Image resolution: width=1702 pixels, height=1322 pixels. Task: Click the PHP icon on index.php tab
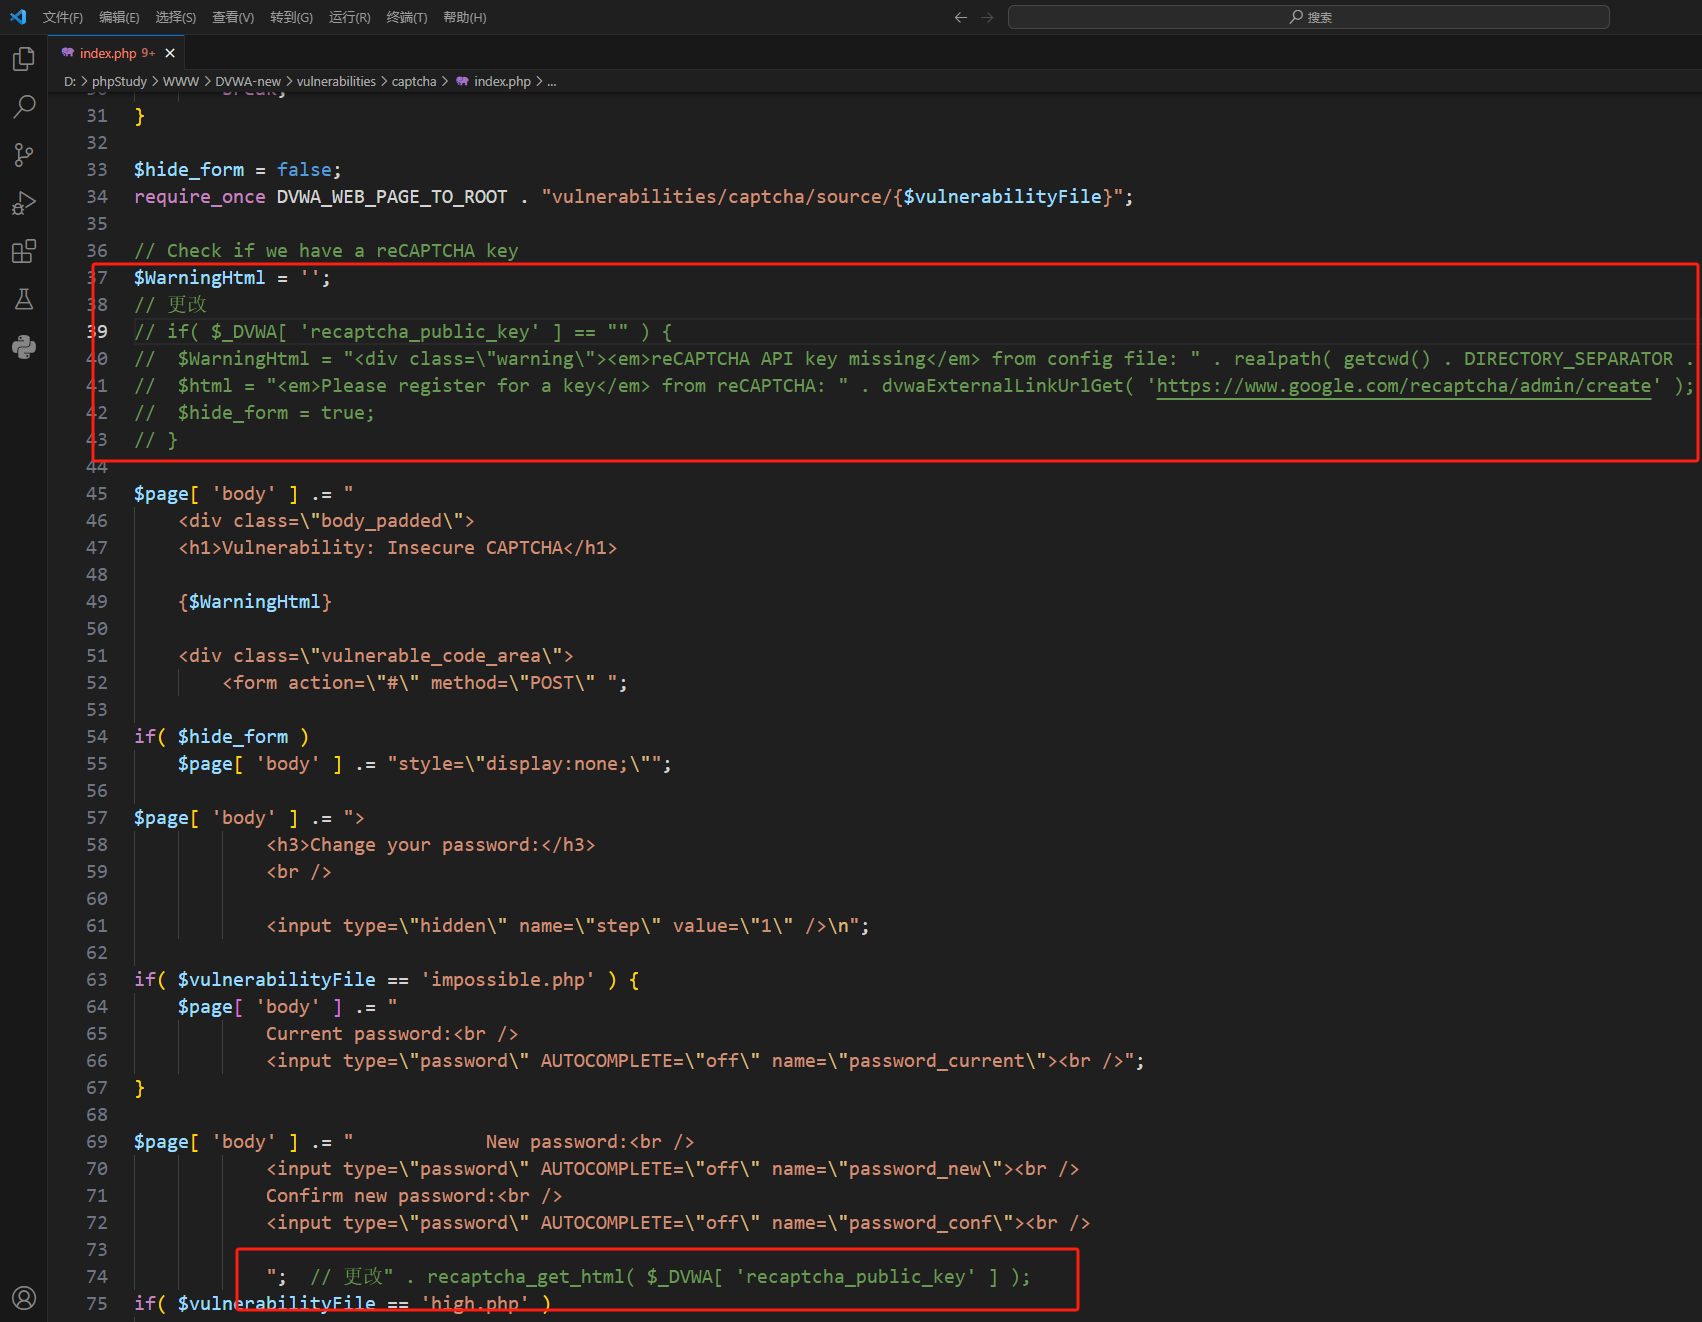pos(68,53)
